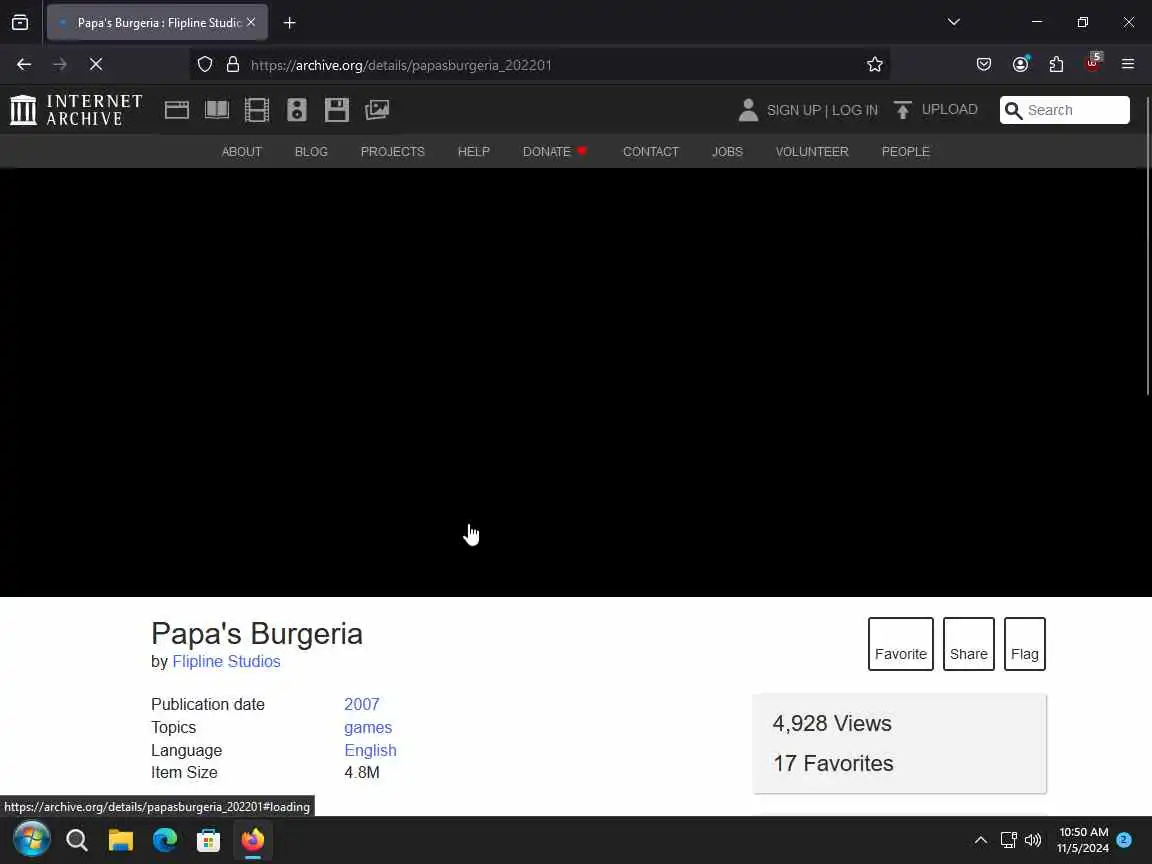1152x864 pixels.
Task: Click the browser address bar URL
Action: (400, 65)
